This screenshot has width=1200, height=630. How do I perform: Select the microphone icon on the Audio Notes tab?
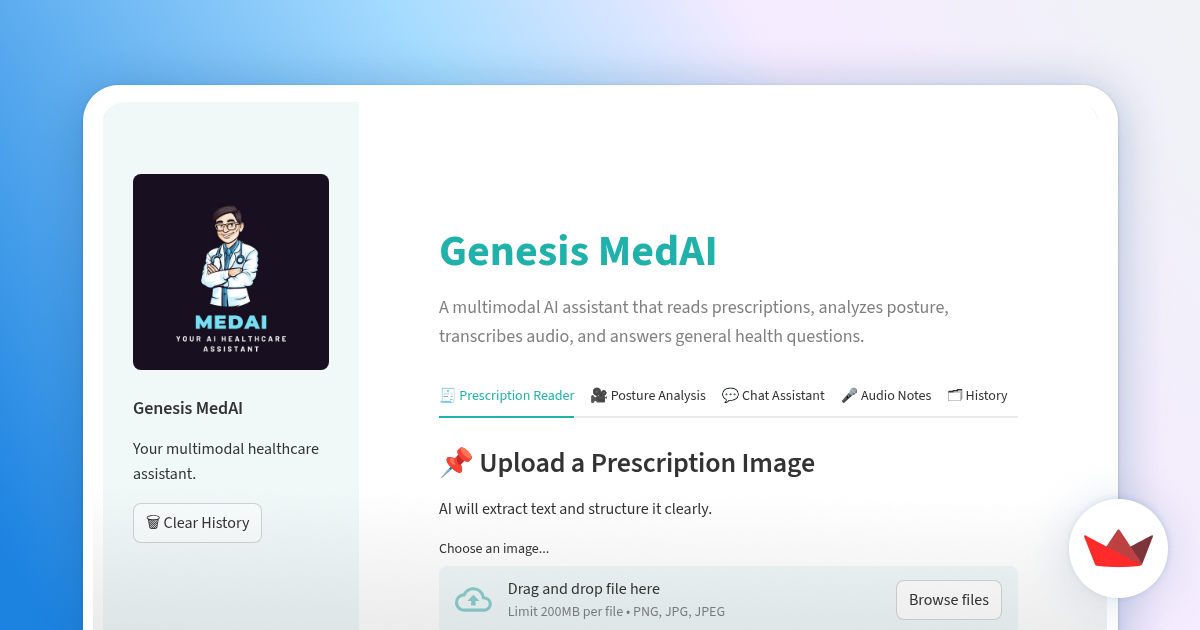point(848,395)
